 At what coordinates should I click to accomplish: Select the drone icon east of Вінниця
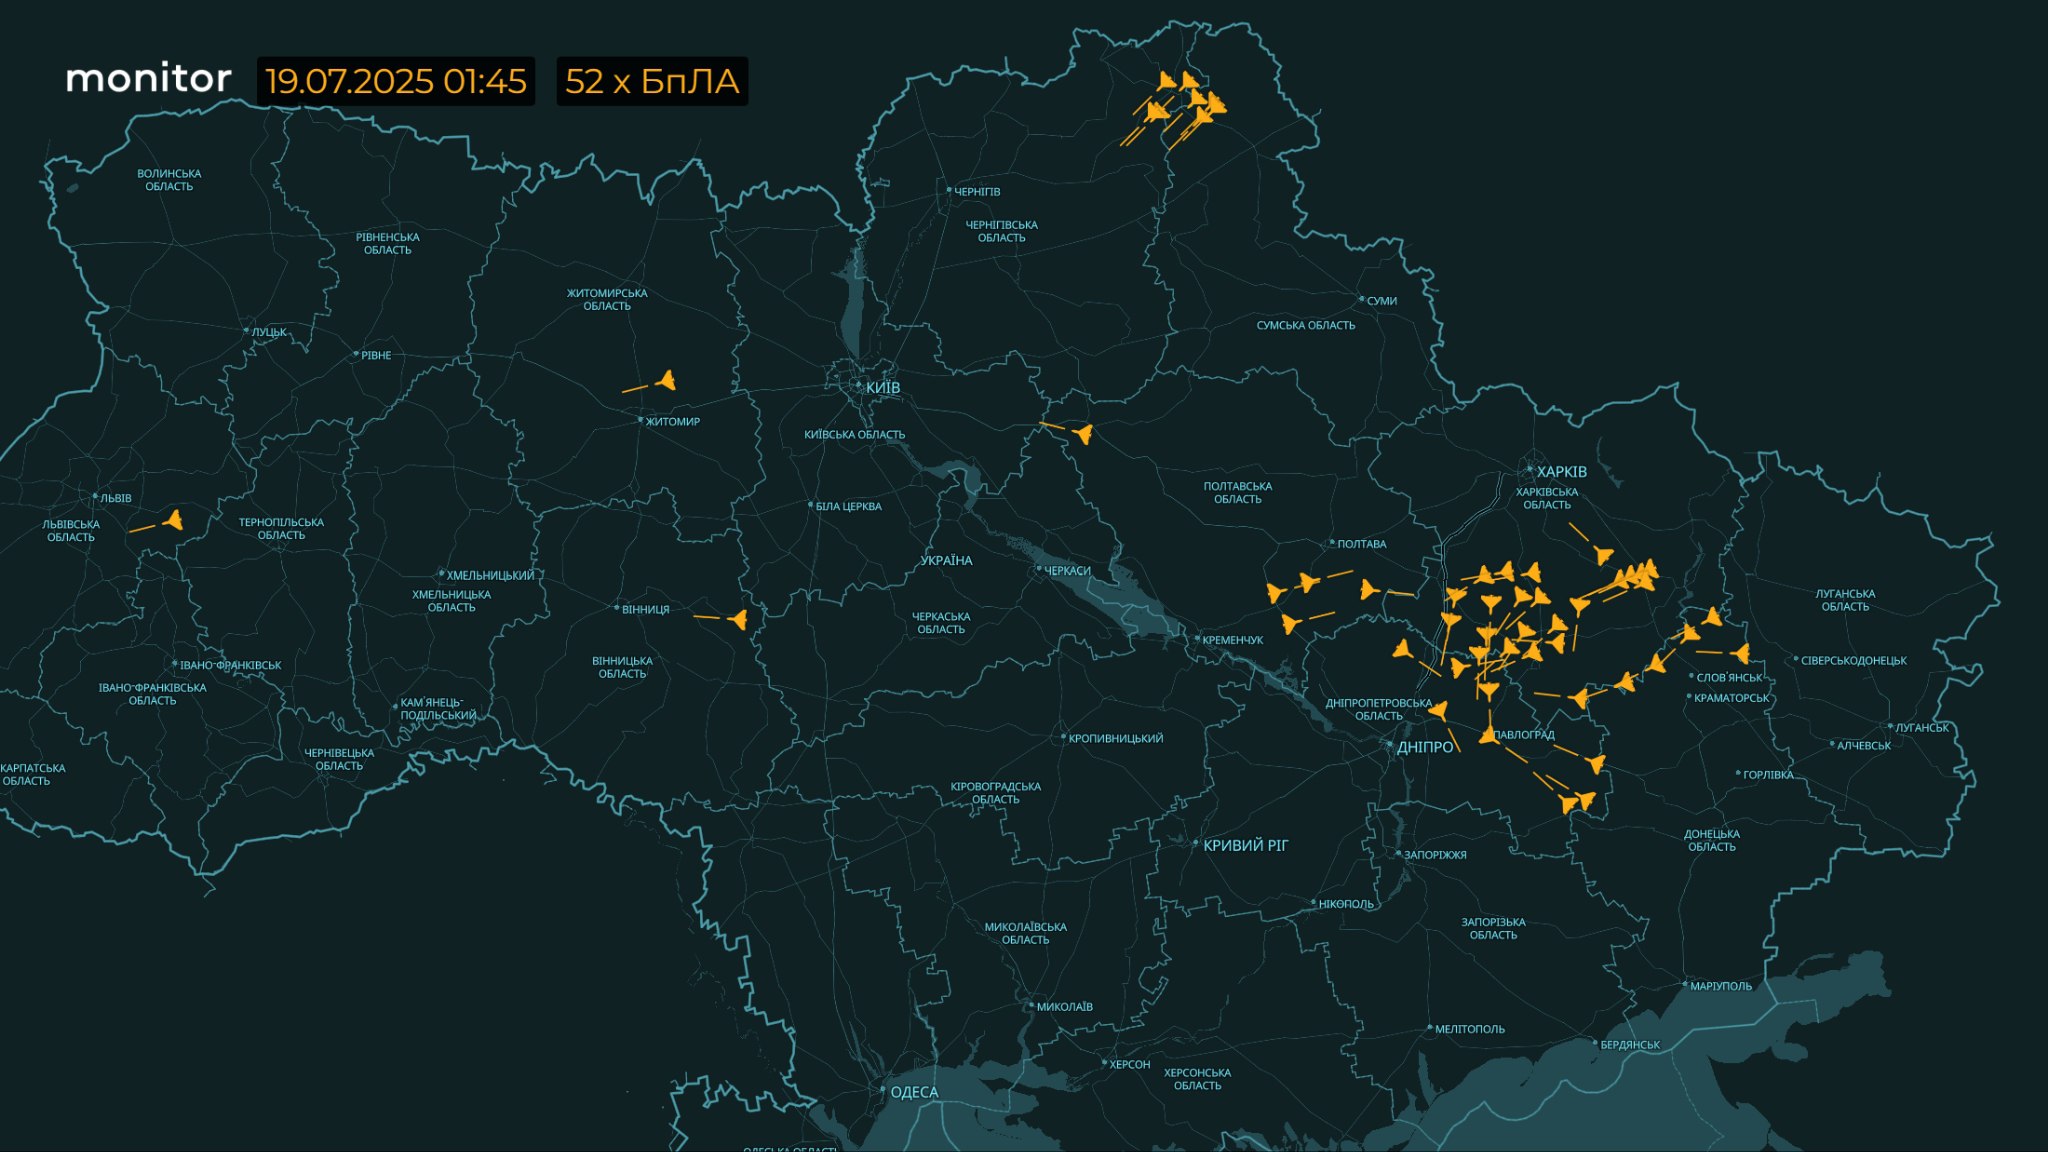(739, 620)
